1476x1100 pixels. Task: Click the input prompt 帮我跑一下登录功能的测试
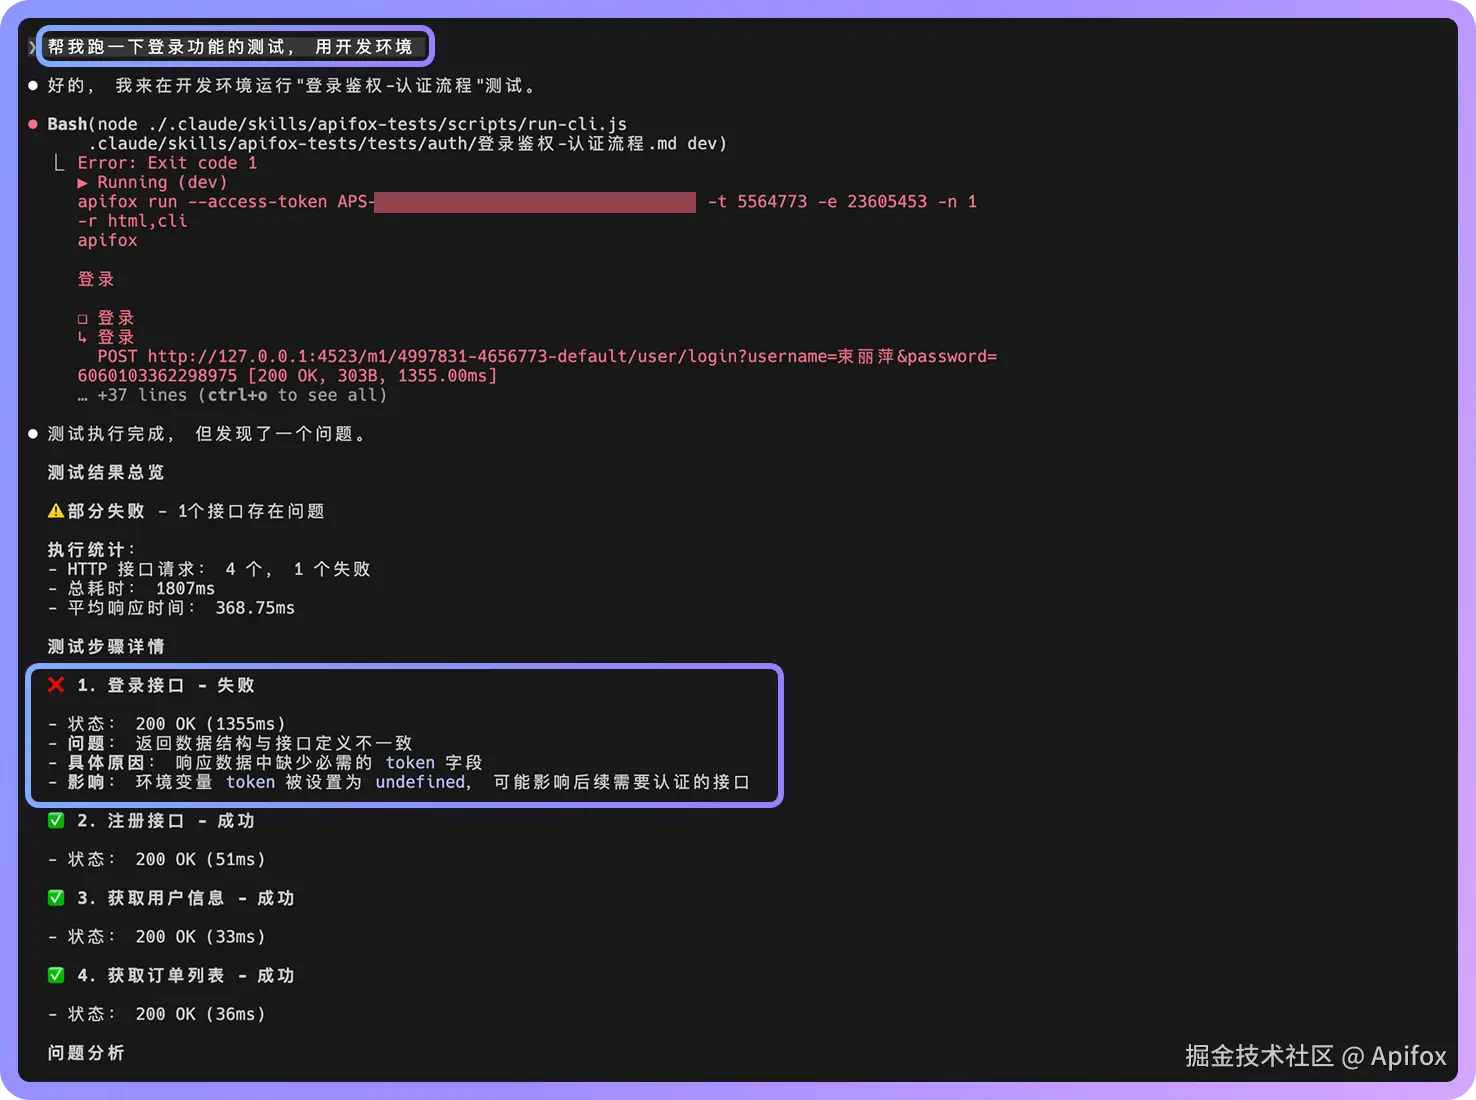coord(230,47)
